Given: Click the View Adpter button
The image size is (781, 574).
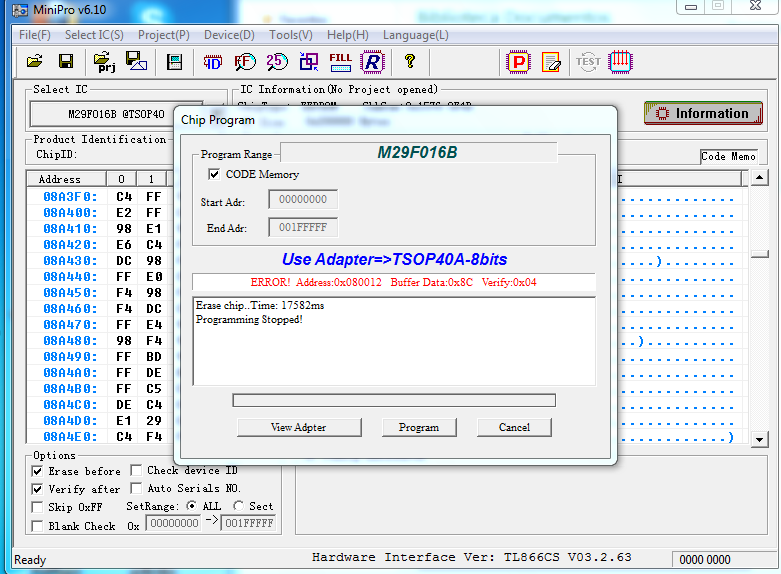Looking at the screenshot, I should pos(298,427).
